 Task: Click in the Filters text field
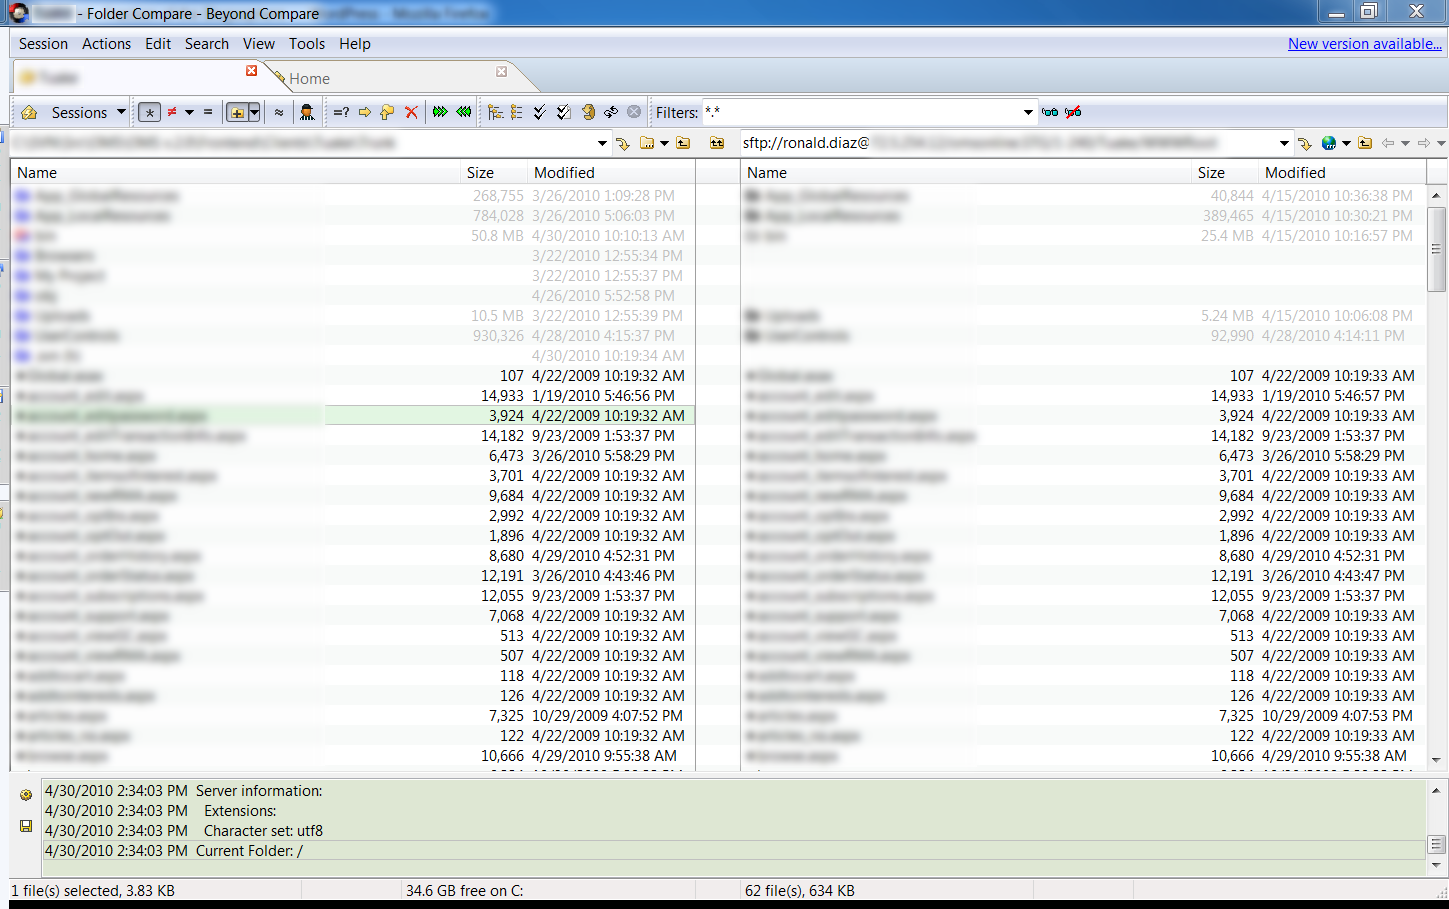point(860,112)
